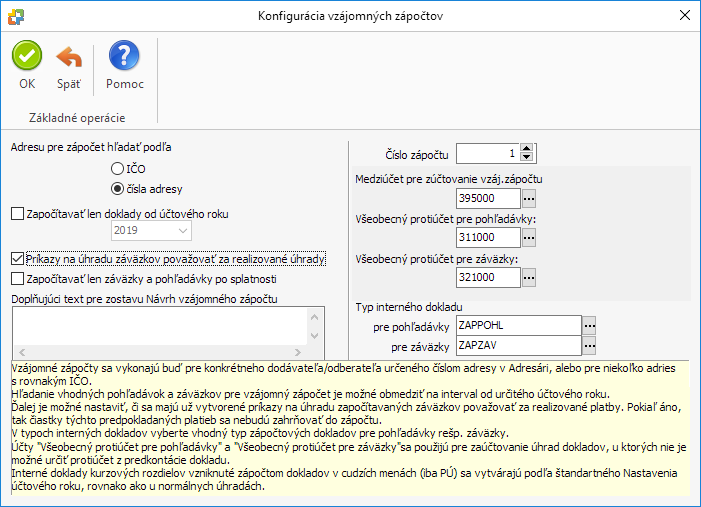Image resolution: width=701 pixels, height=507 pixels.
Task: Increase Číslo zápočtu with up arrow
Action: [527, 149]
